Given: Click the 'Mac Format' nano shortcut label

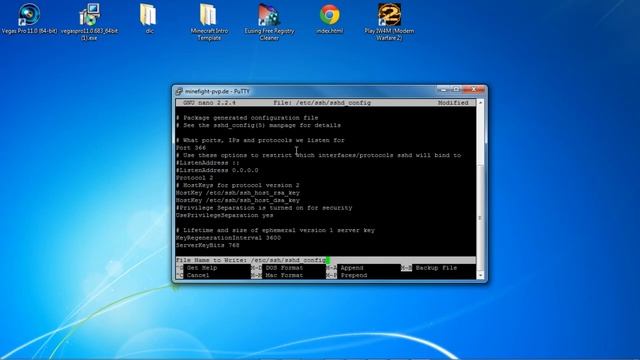Looking at the screenshot, I should click(x=284, y=276).
